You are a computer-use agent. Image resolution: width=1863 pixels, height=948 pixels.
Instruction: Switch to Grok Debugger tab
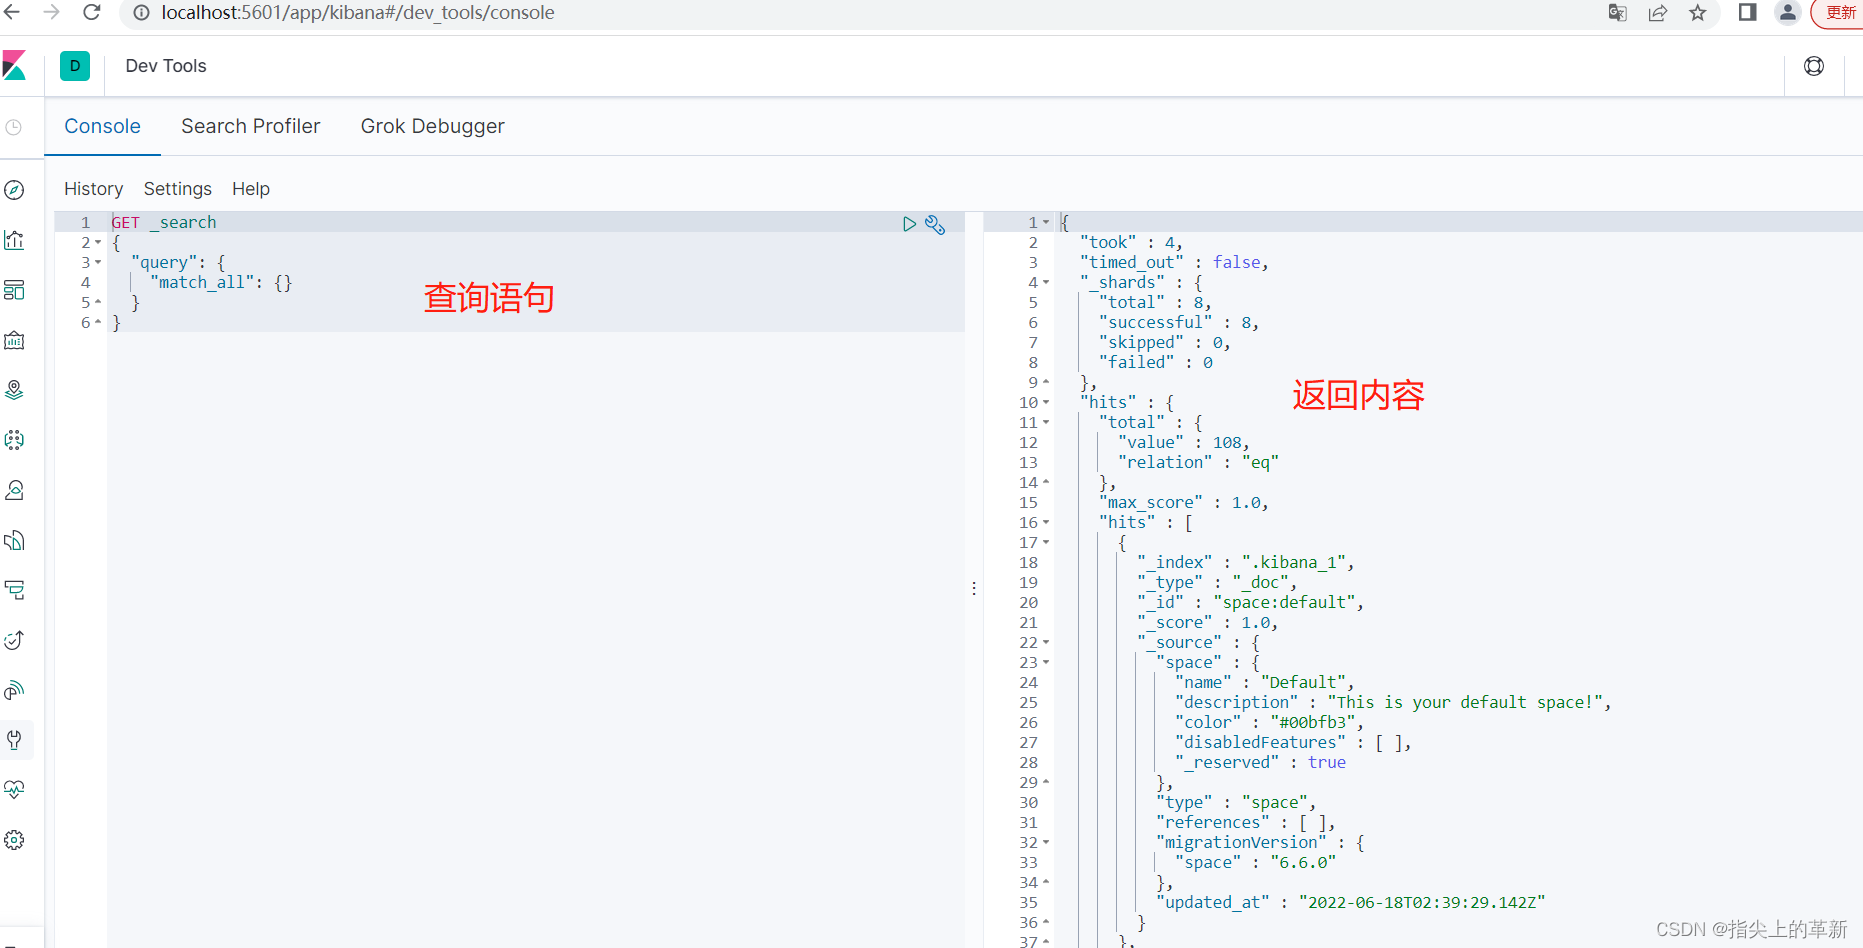pos(432,126)
